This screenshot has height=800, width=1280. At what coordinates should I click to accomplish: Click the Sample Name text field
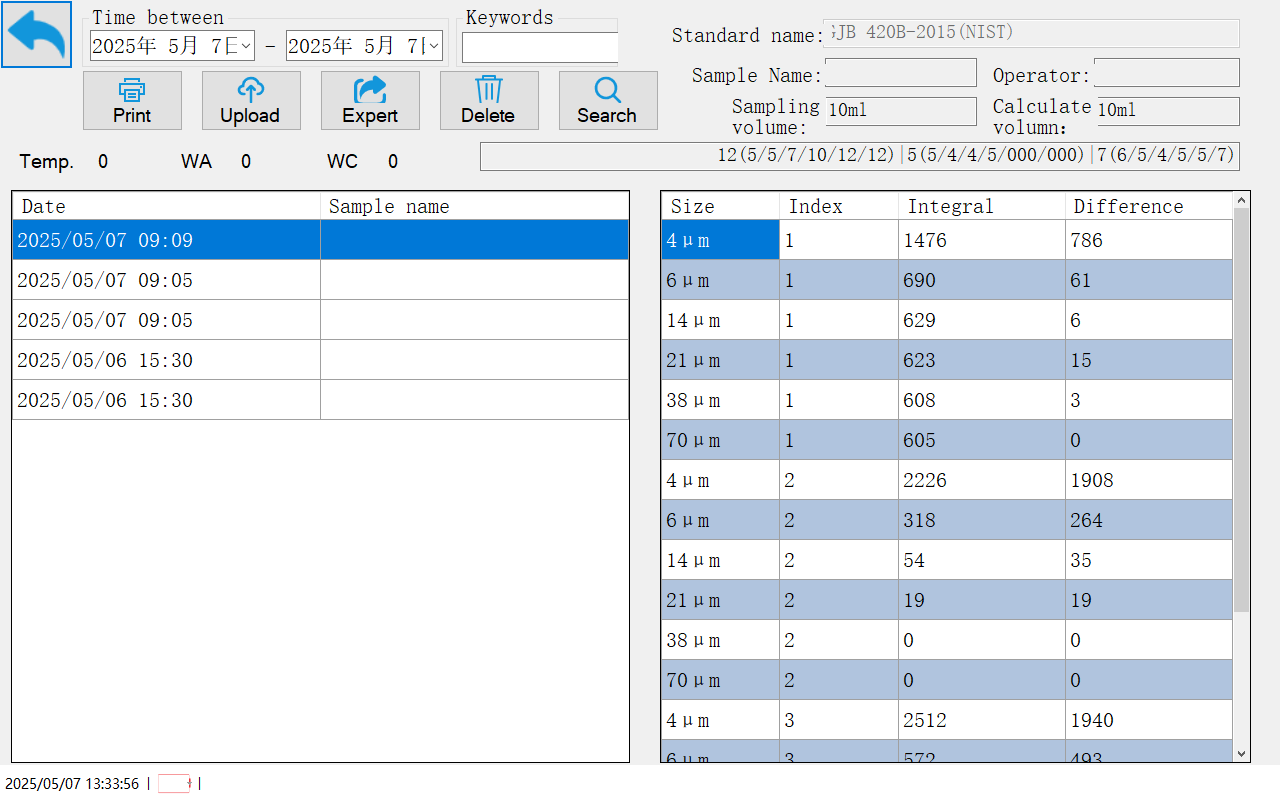900,73
